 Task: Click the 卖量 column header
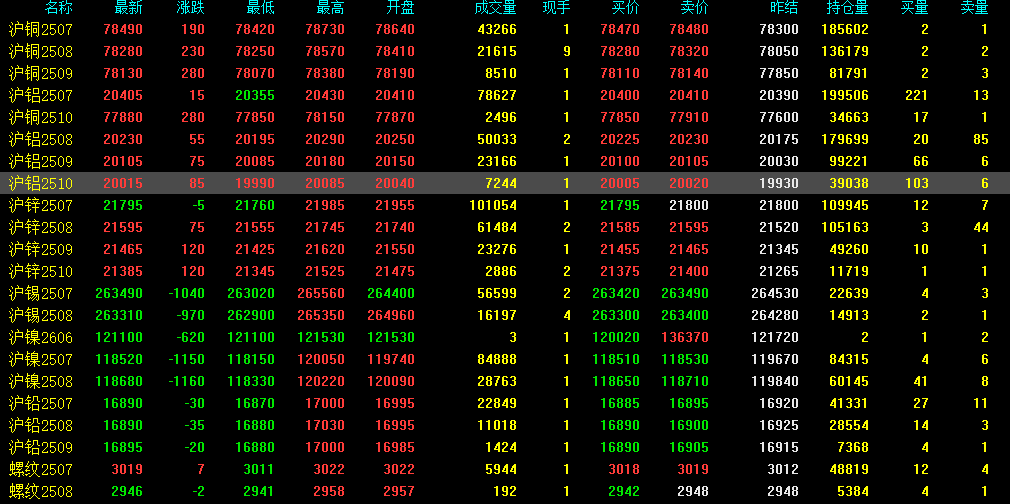pos(974,8)
